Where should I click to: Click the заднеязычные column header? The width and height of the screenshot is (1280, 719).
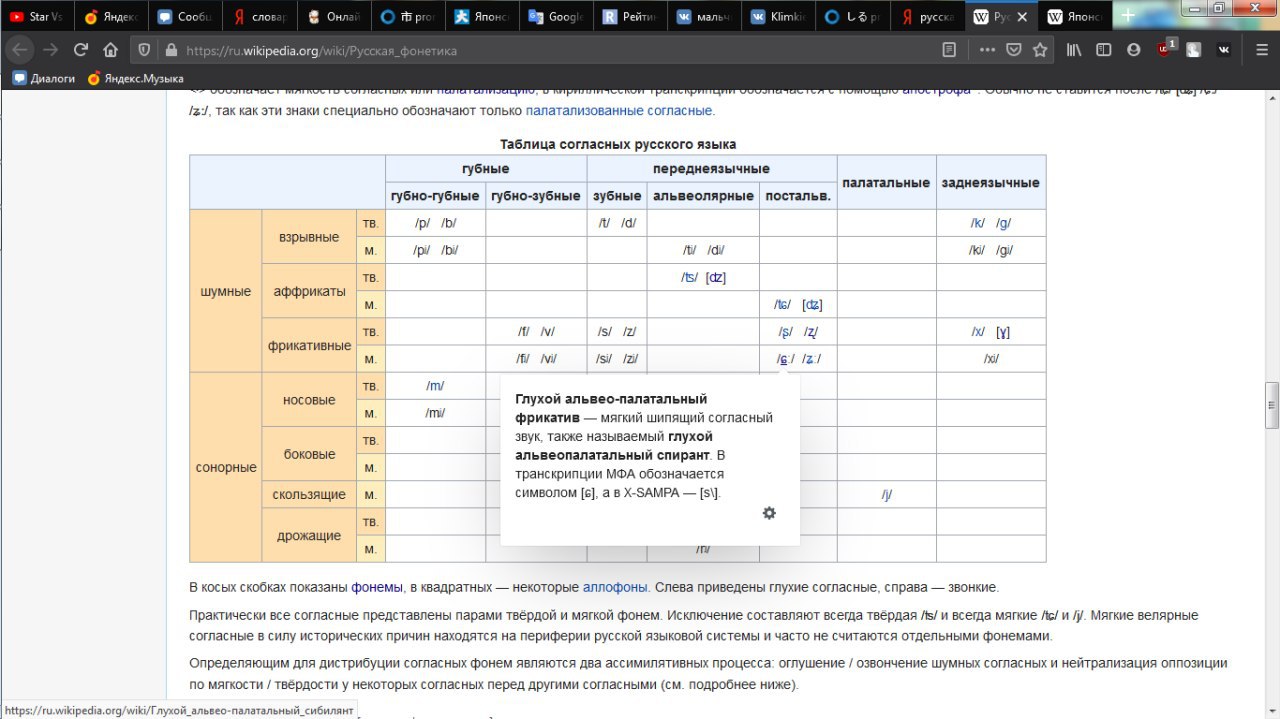[991, 182]
